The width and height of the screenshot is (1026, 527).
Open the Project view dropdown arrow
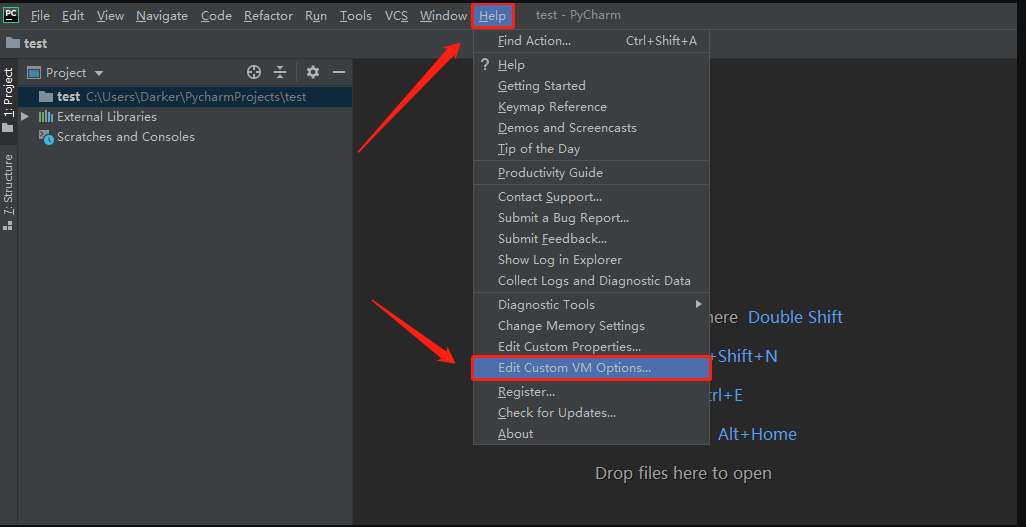coord(99,73)
